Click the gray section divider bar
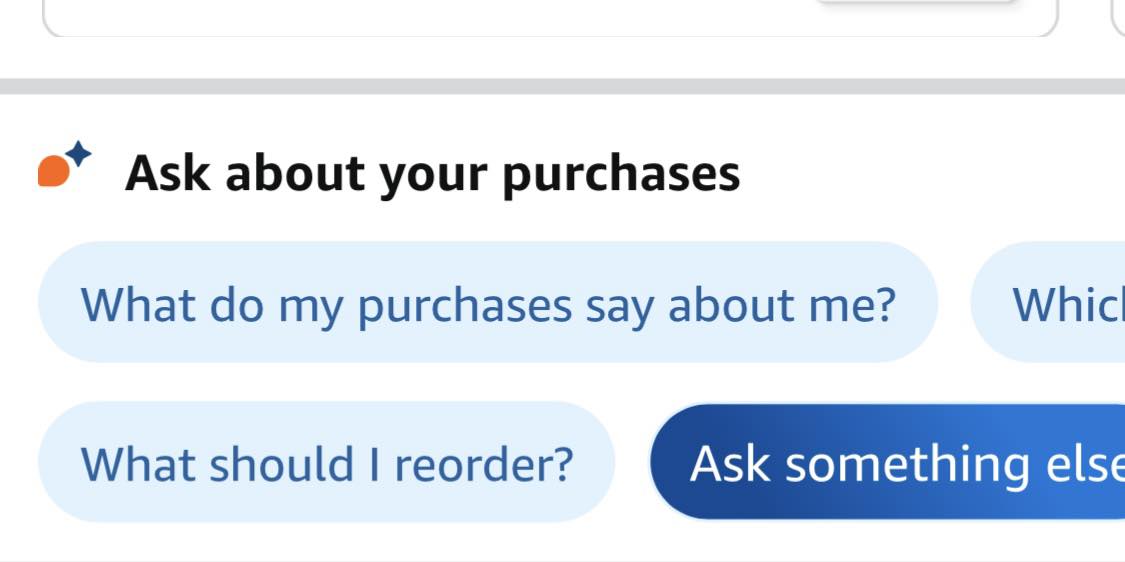The image size is (1125, 562). click(562, 86)
